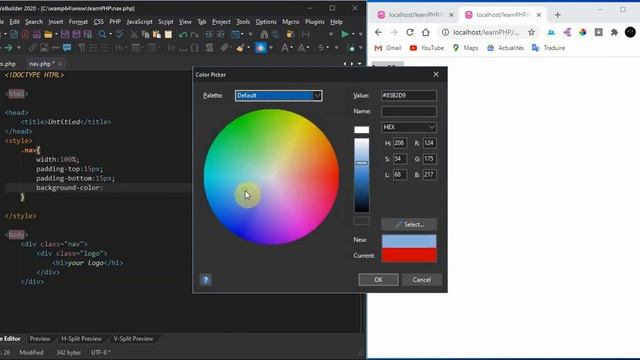Confirm the color with OK

(378, 280)
